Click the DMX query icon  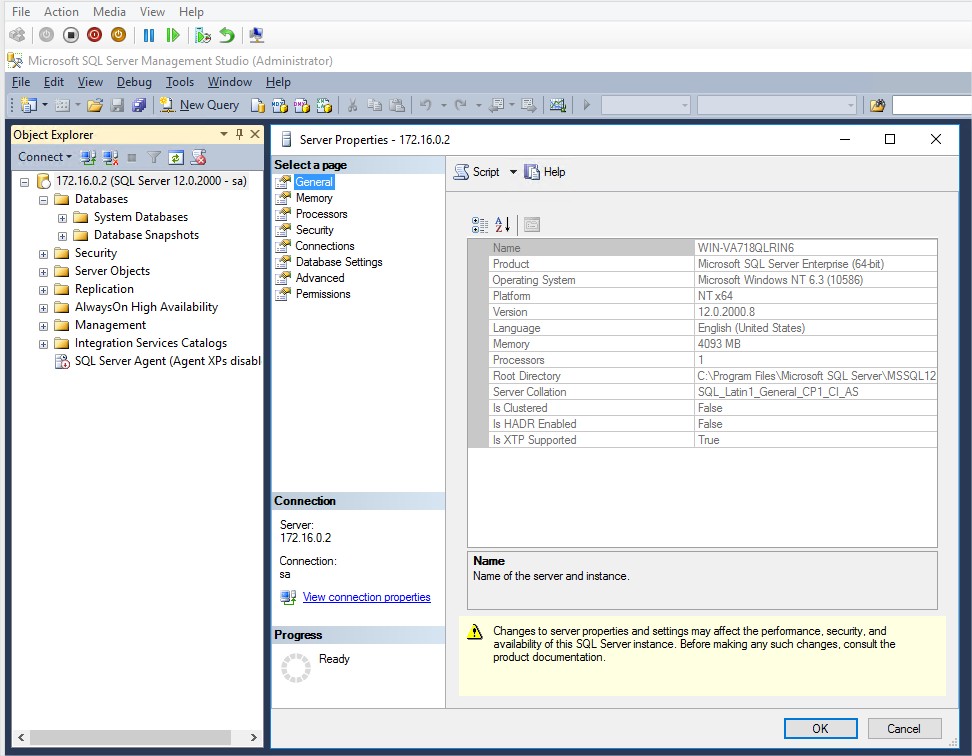click(302, 105)
